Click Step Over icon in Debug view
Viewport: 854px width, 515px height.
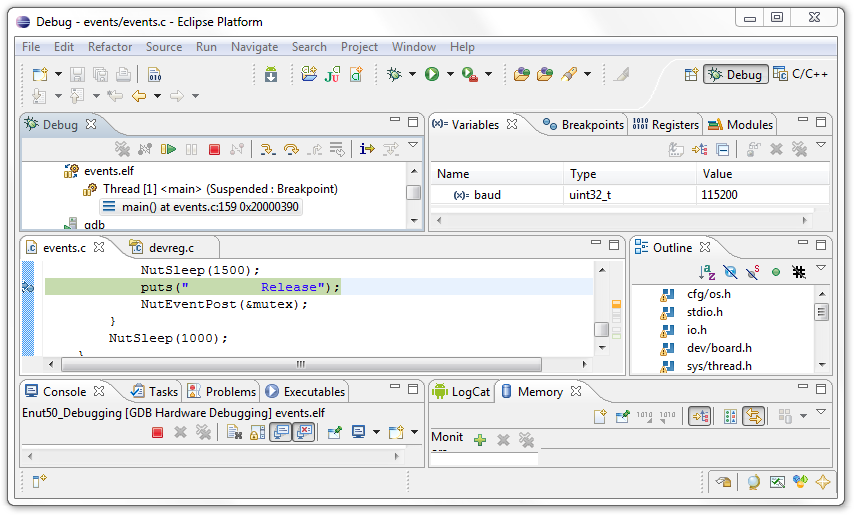click(291, 149)
